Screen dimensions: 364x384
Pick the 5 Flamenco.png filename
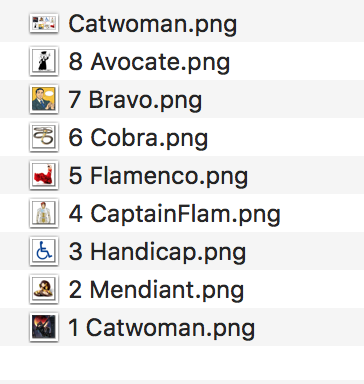(x=158, y=176)
